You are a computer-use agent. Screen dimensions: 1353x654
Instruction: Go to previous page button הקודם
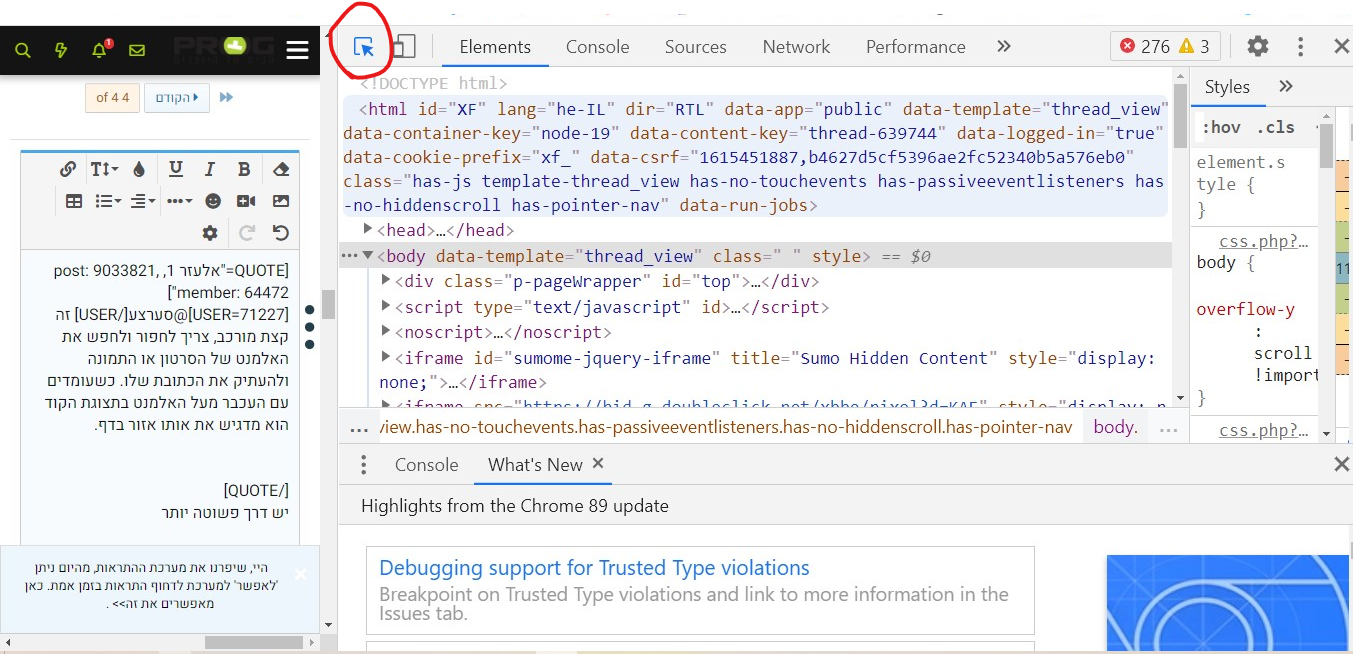pos(178,98)
